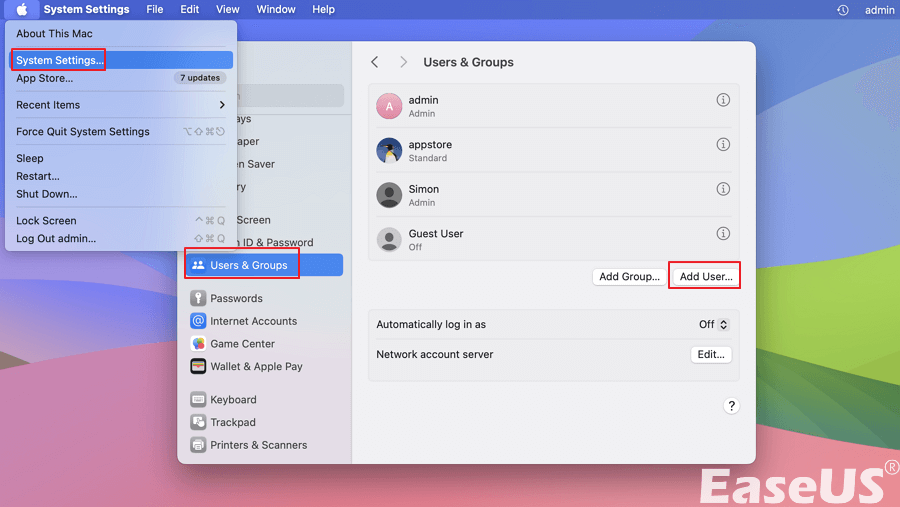900x507 pixels.
Task: Open the Window menu
Action: point(276,9)
